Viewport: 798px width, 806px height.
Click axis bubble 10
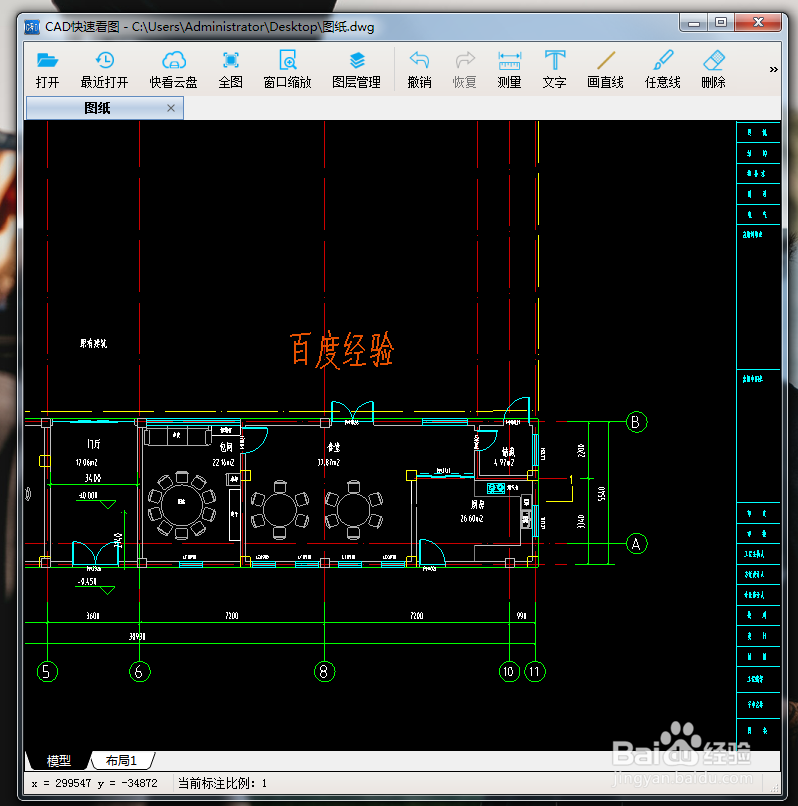click(x=509, y=671)
